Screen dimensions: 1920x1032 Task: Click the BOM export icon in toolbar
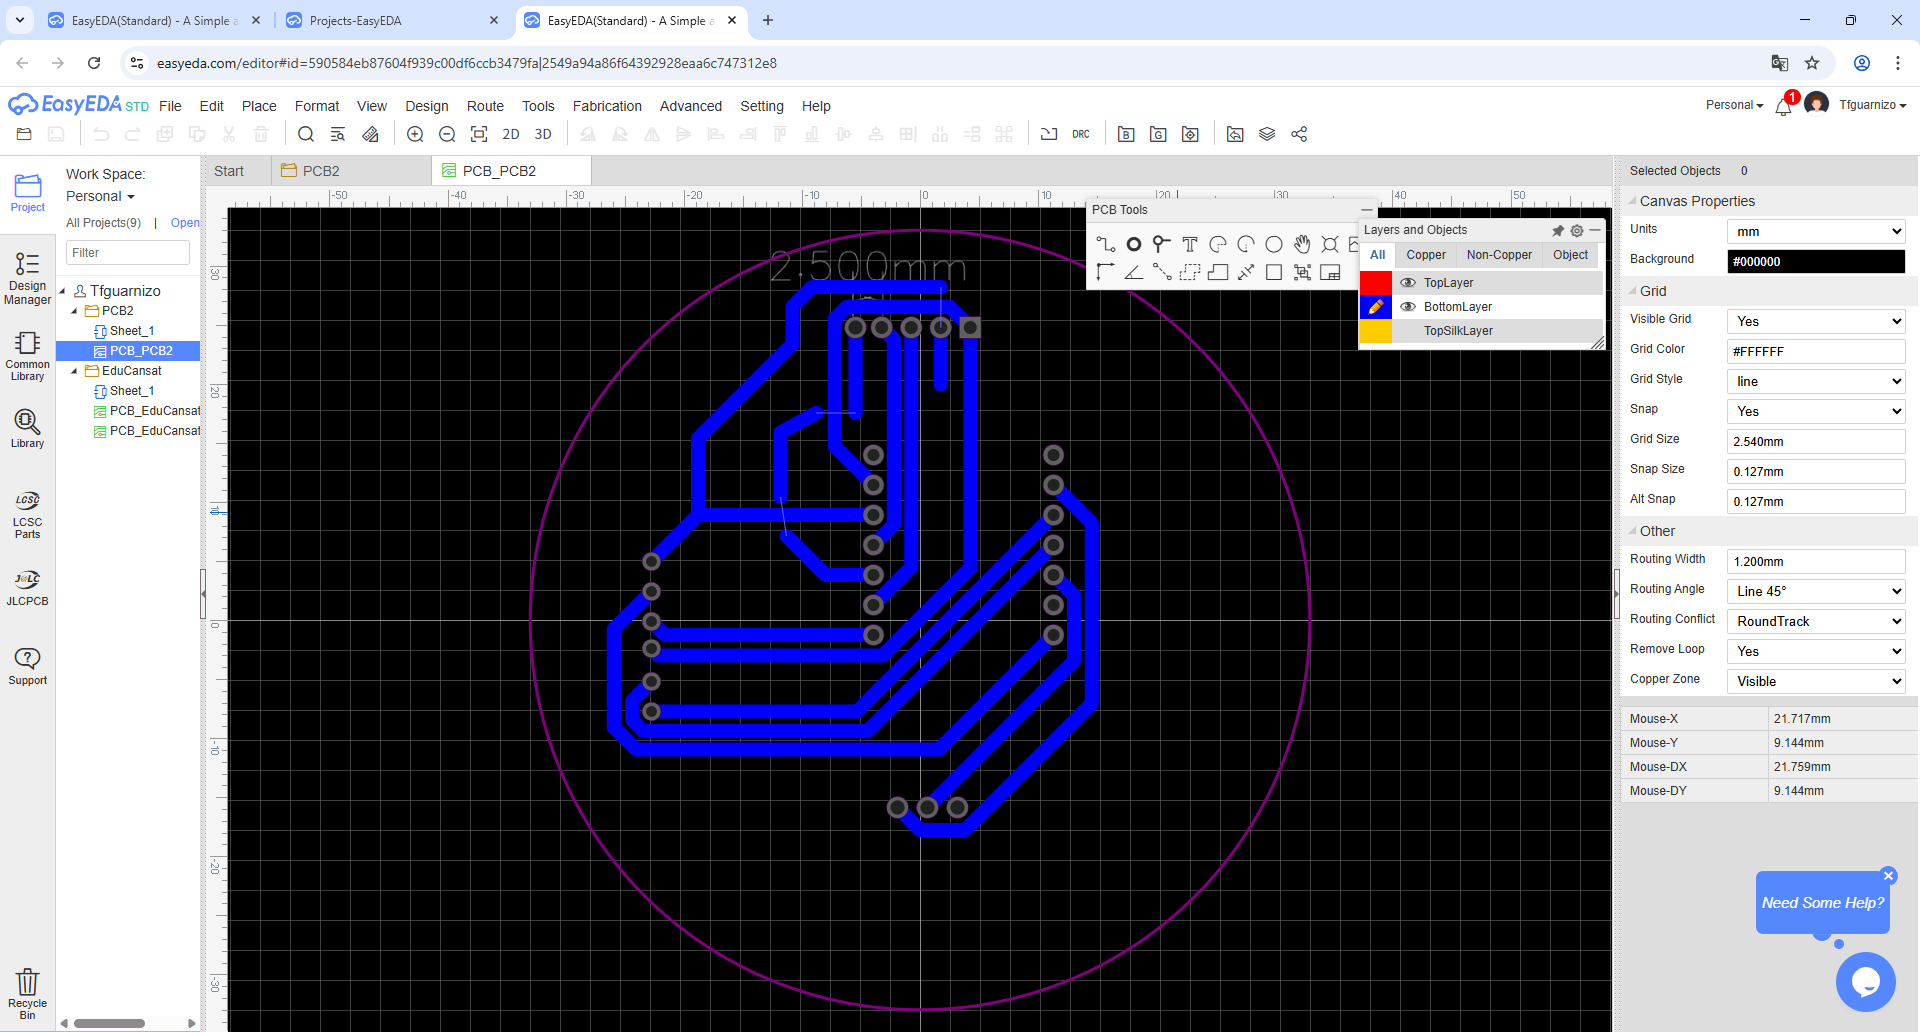point(1126,134)
